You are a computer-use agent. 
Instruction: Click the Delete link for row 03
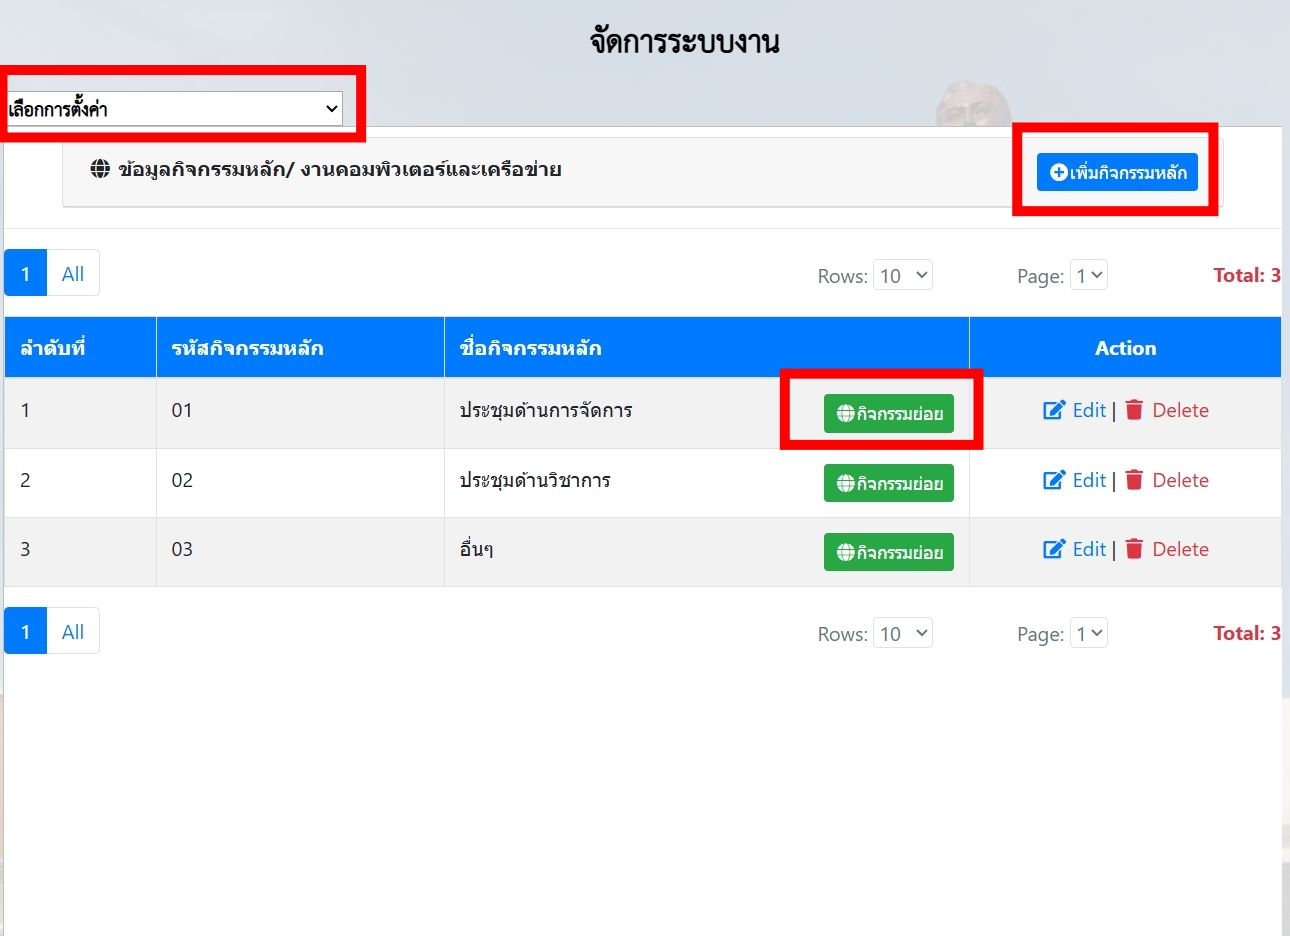click(x=1180, y=549)
